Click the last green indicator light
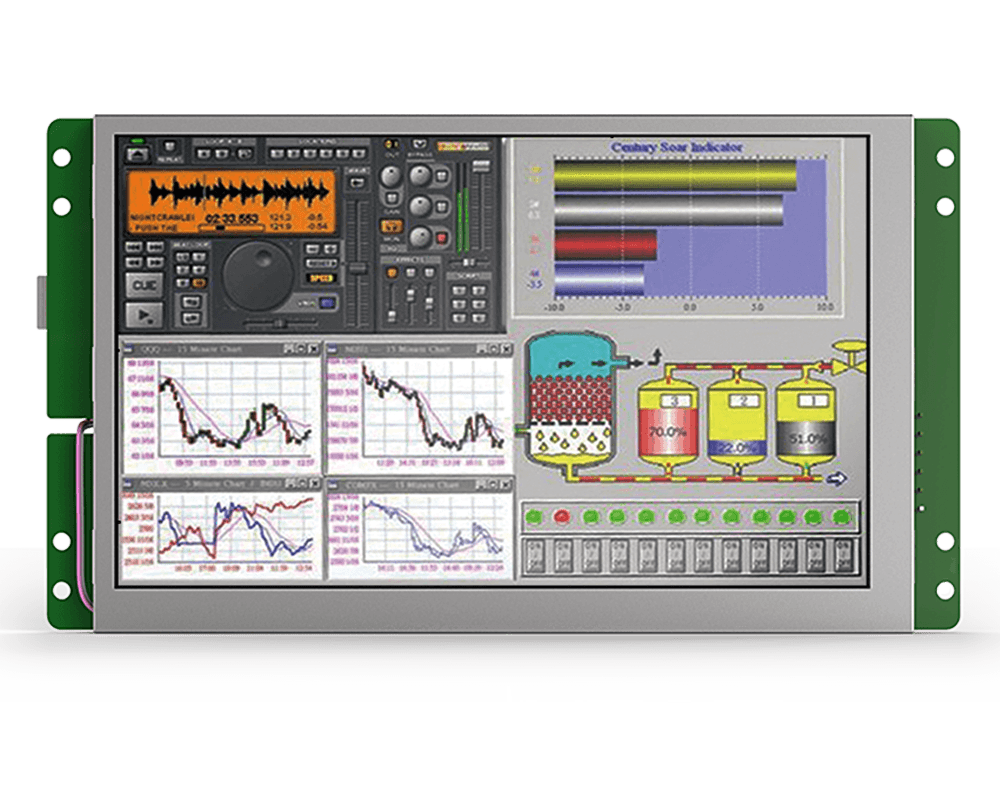This screenshot has width=1000, height=785. pos(842,517)
